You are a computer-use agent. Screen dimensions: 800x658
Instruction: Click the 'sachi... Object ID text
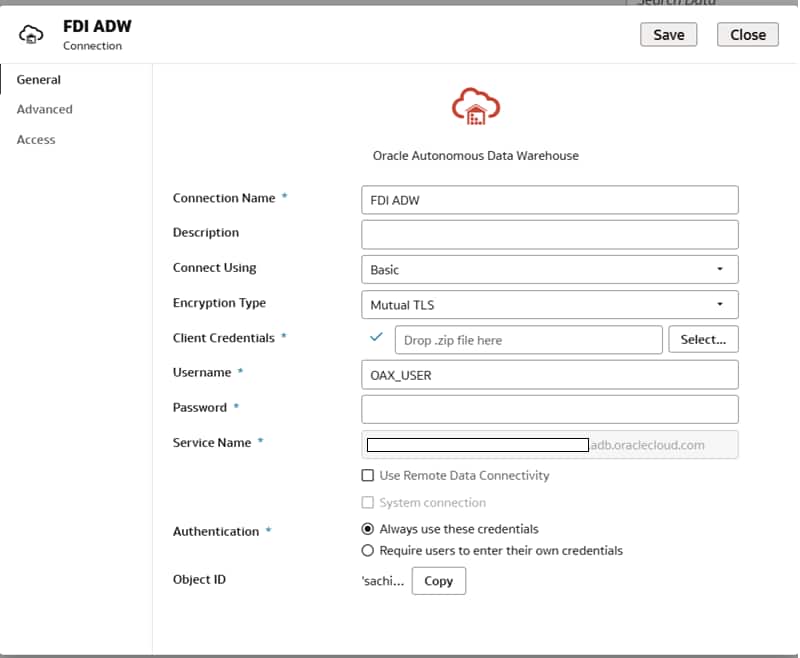pyautogui.click(x=383, y=581)
